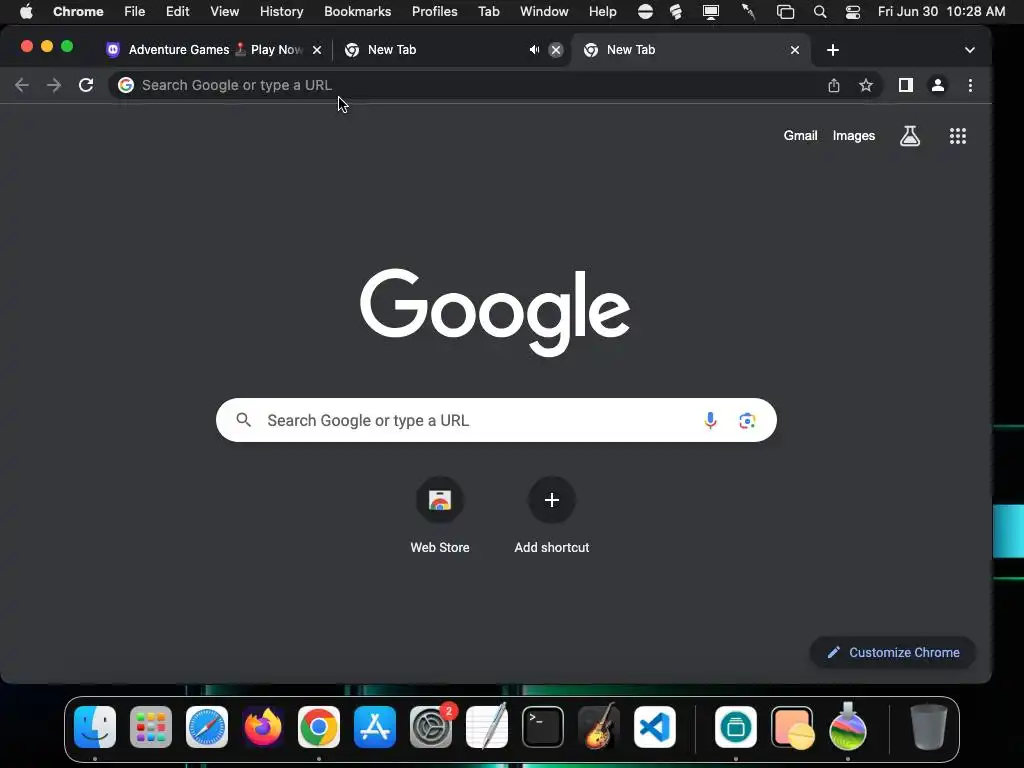Open System Settings from the Dock
This screenshot has width=1024, height=768.
[431, 727]
